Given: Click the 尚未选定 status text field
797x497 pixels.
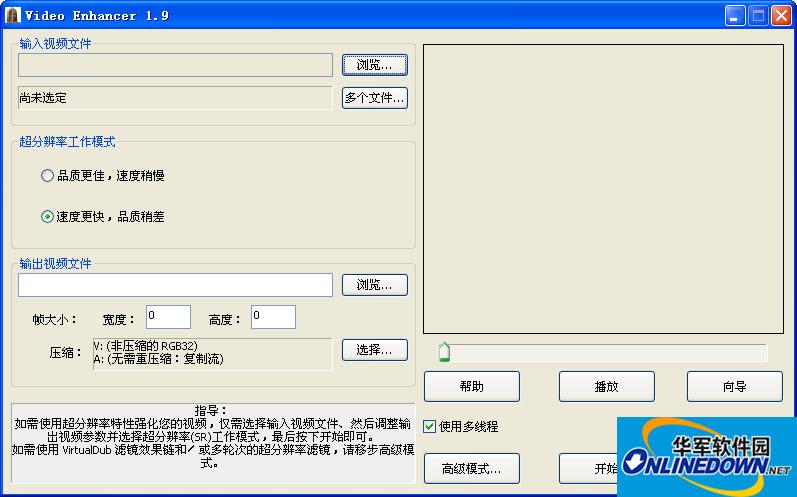Looking at the screenshot, I should 175,98.
